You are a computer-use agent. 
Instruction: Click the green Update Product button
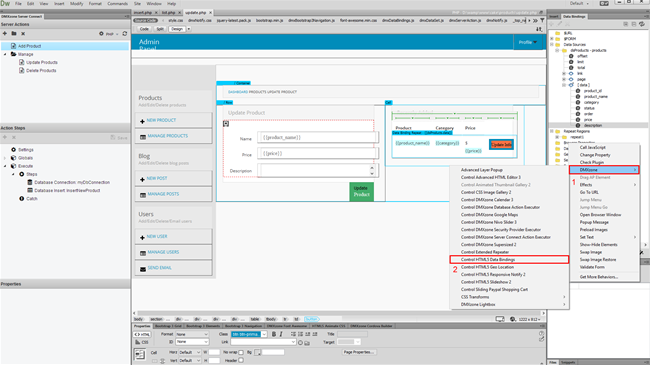(x=361, y=192)
